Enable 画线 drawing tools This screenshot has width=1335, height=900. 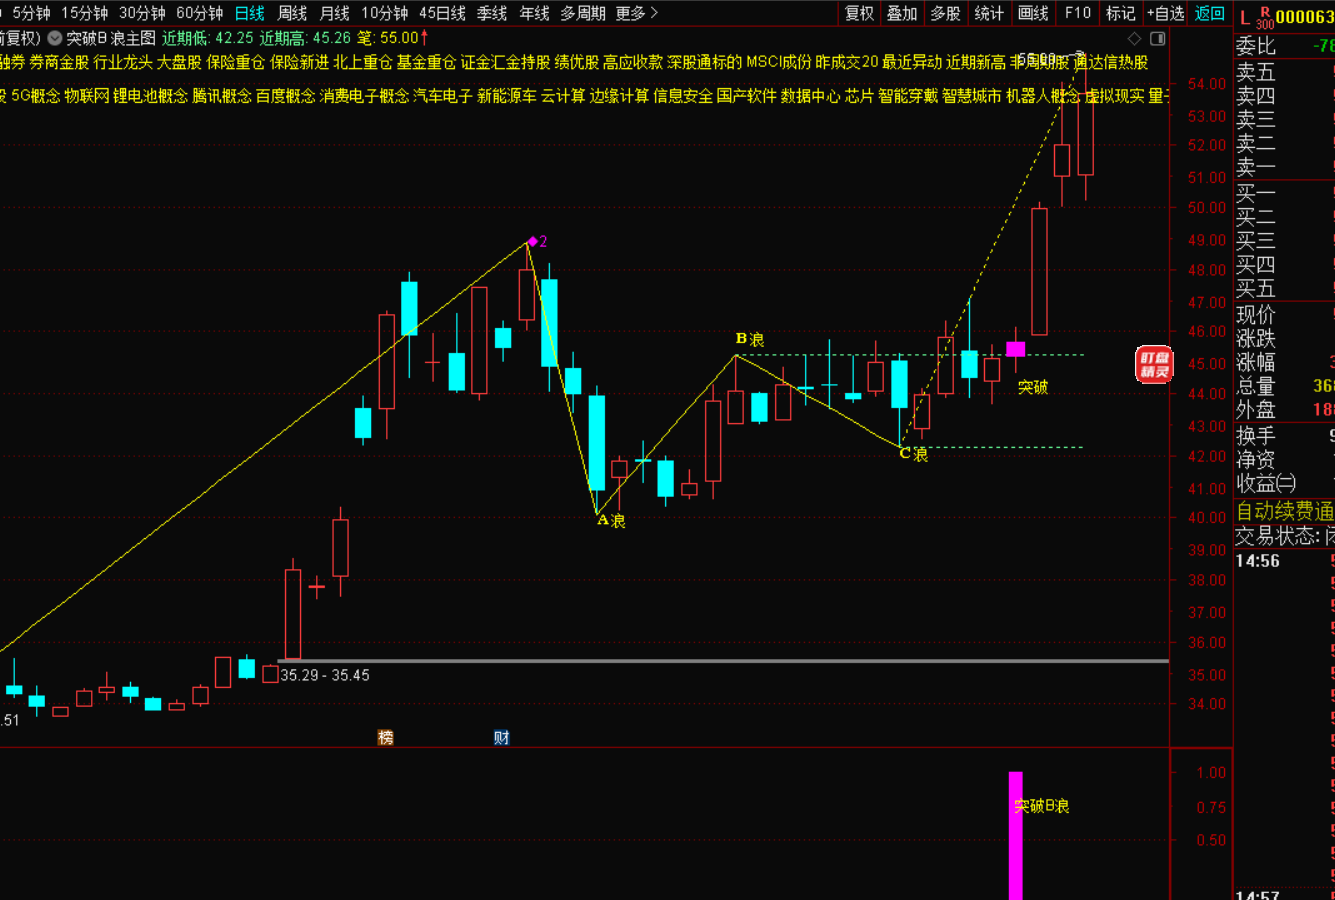point(1033,13)
